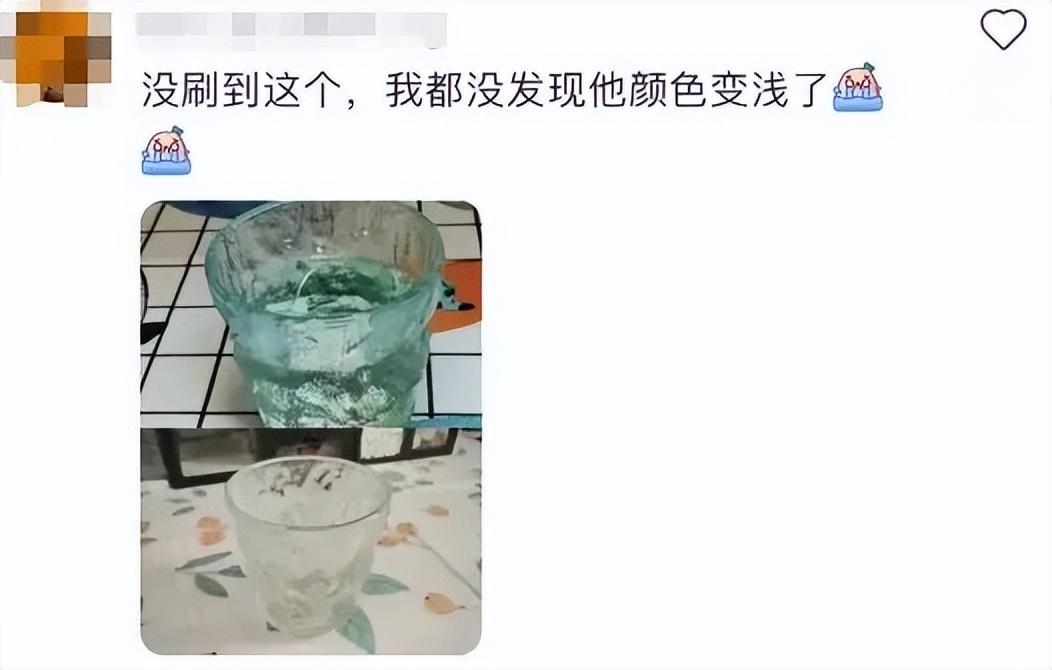Click the orange leaf print near glass base

tap(441, 604)
